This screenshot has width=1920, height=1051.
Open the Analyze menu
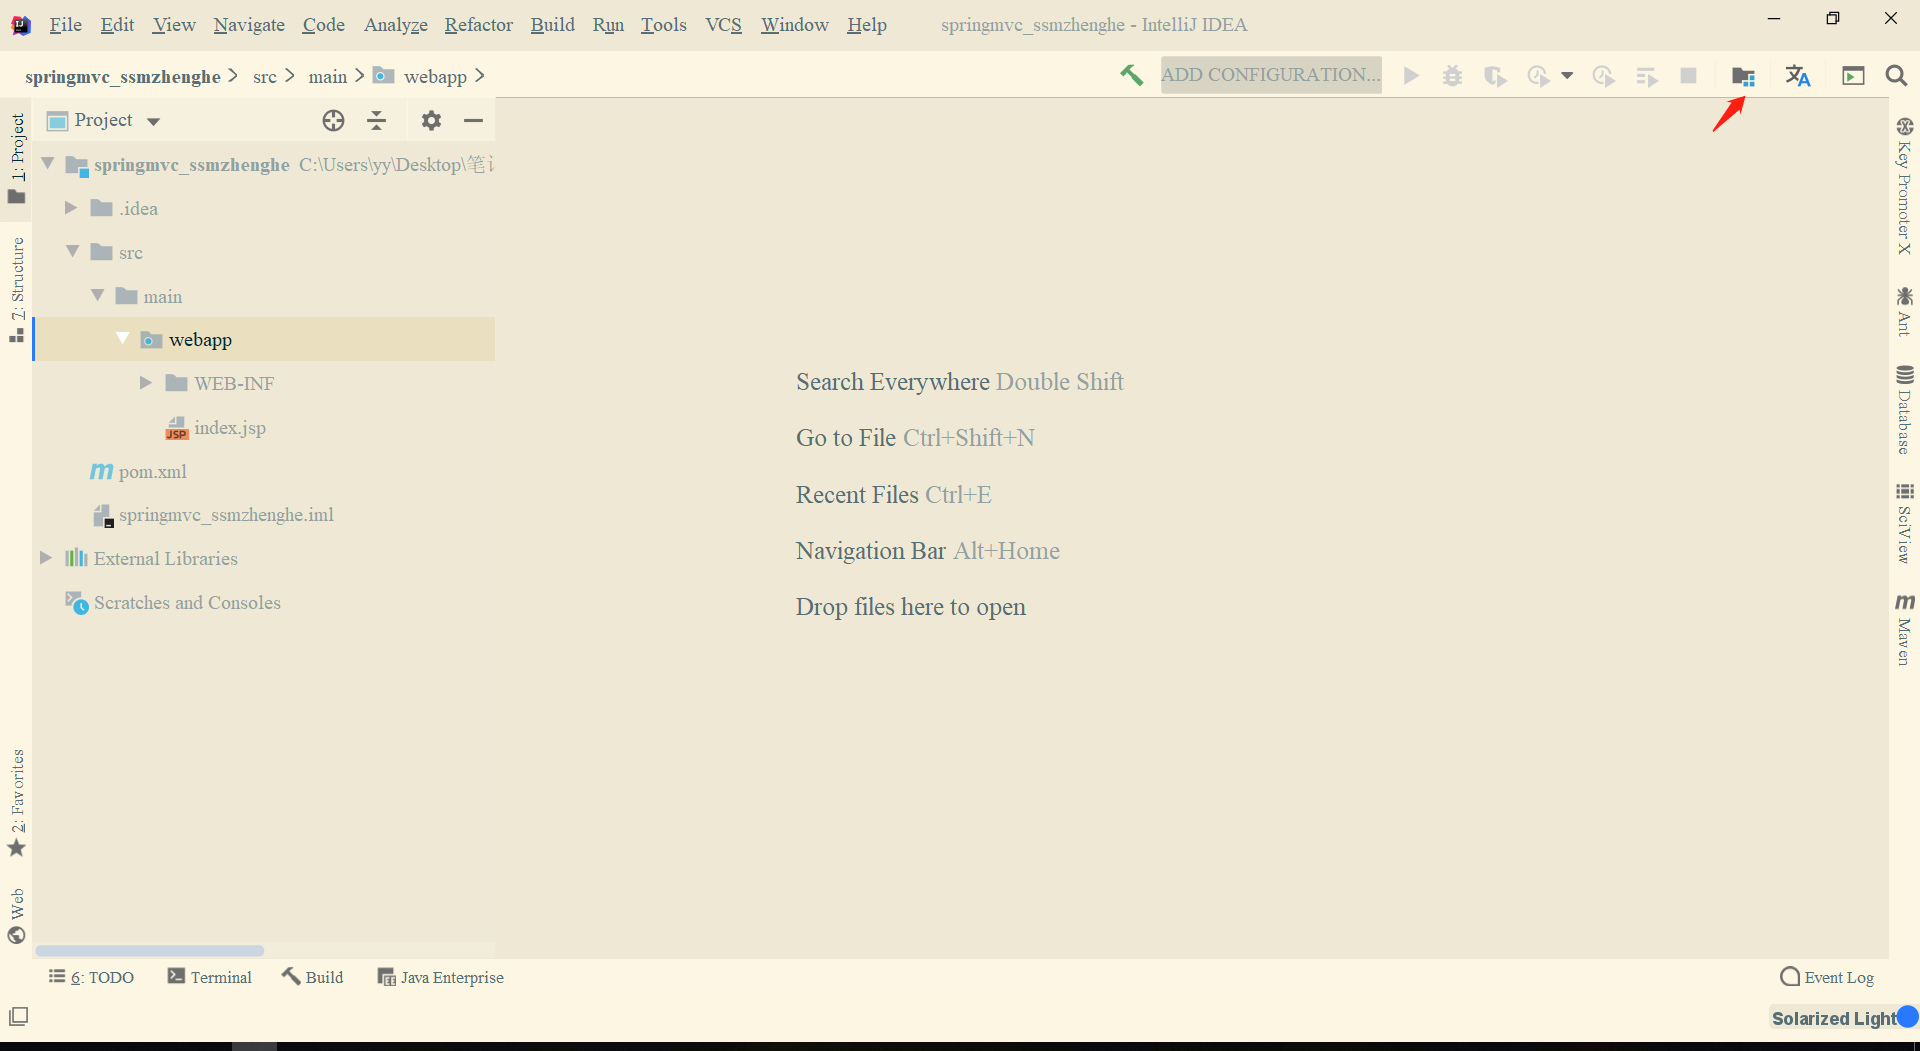(396, 25)
